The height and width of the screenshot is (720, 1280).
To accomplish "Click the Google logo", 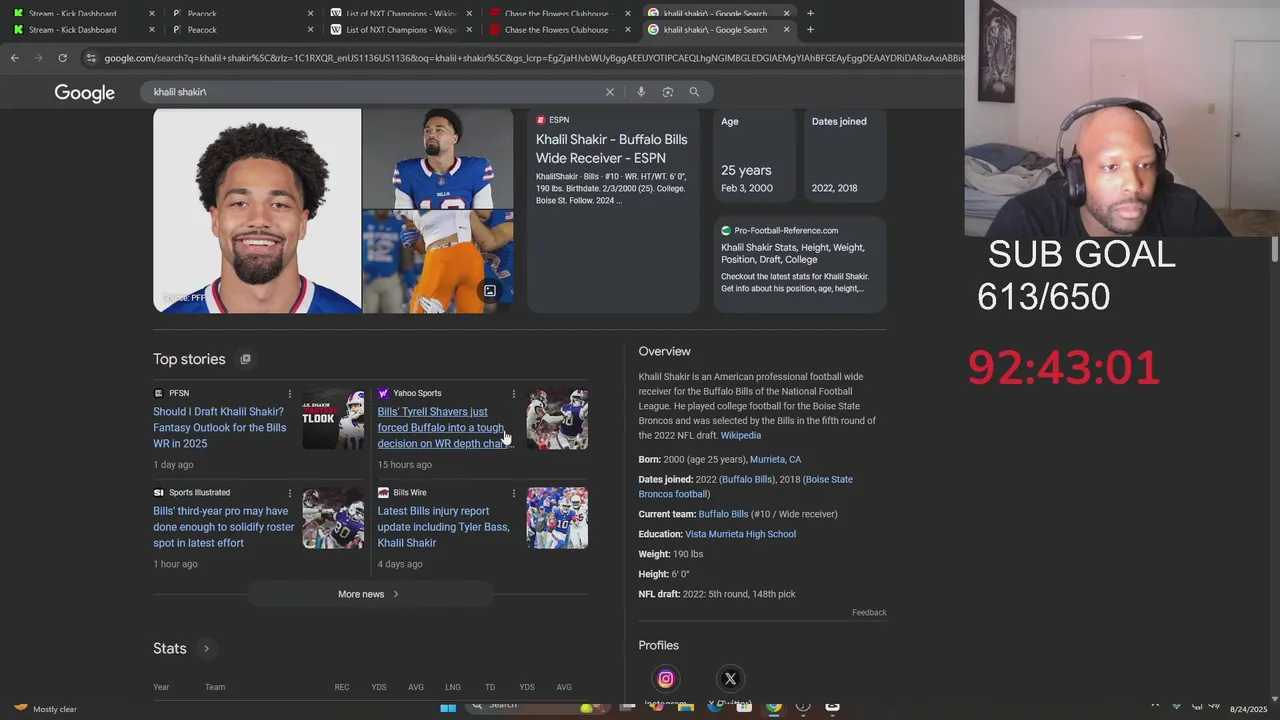I will tap(85, 93).
